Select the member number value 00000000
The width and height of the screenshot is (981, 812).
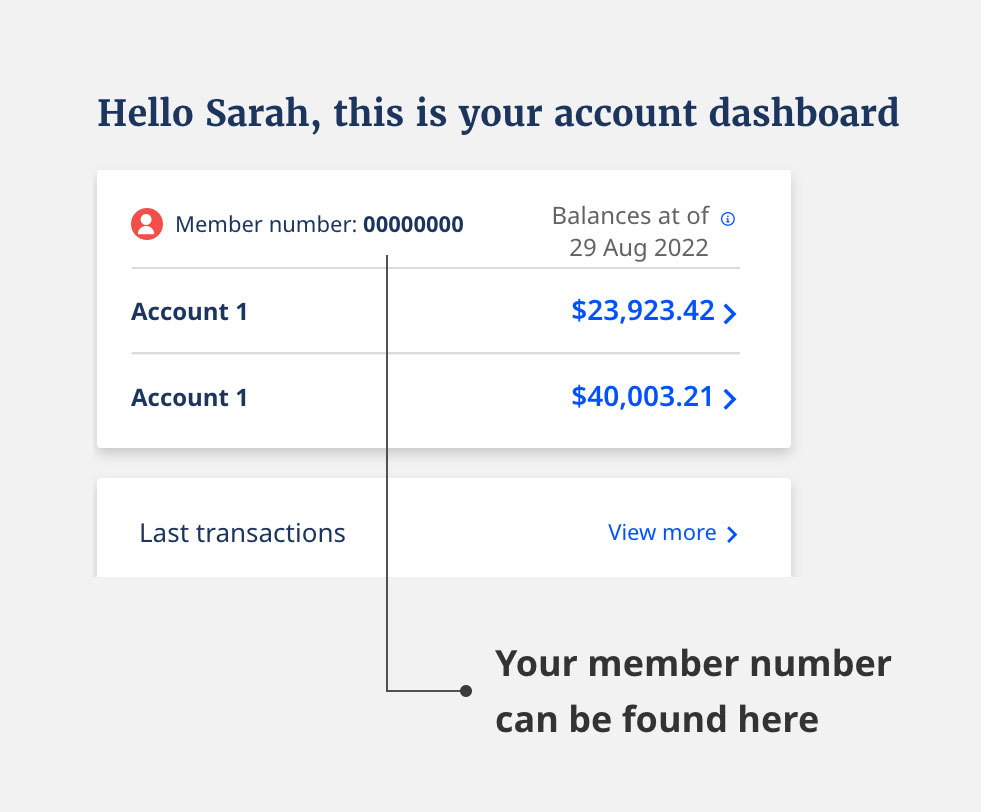tap(413, 225)
